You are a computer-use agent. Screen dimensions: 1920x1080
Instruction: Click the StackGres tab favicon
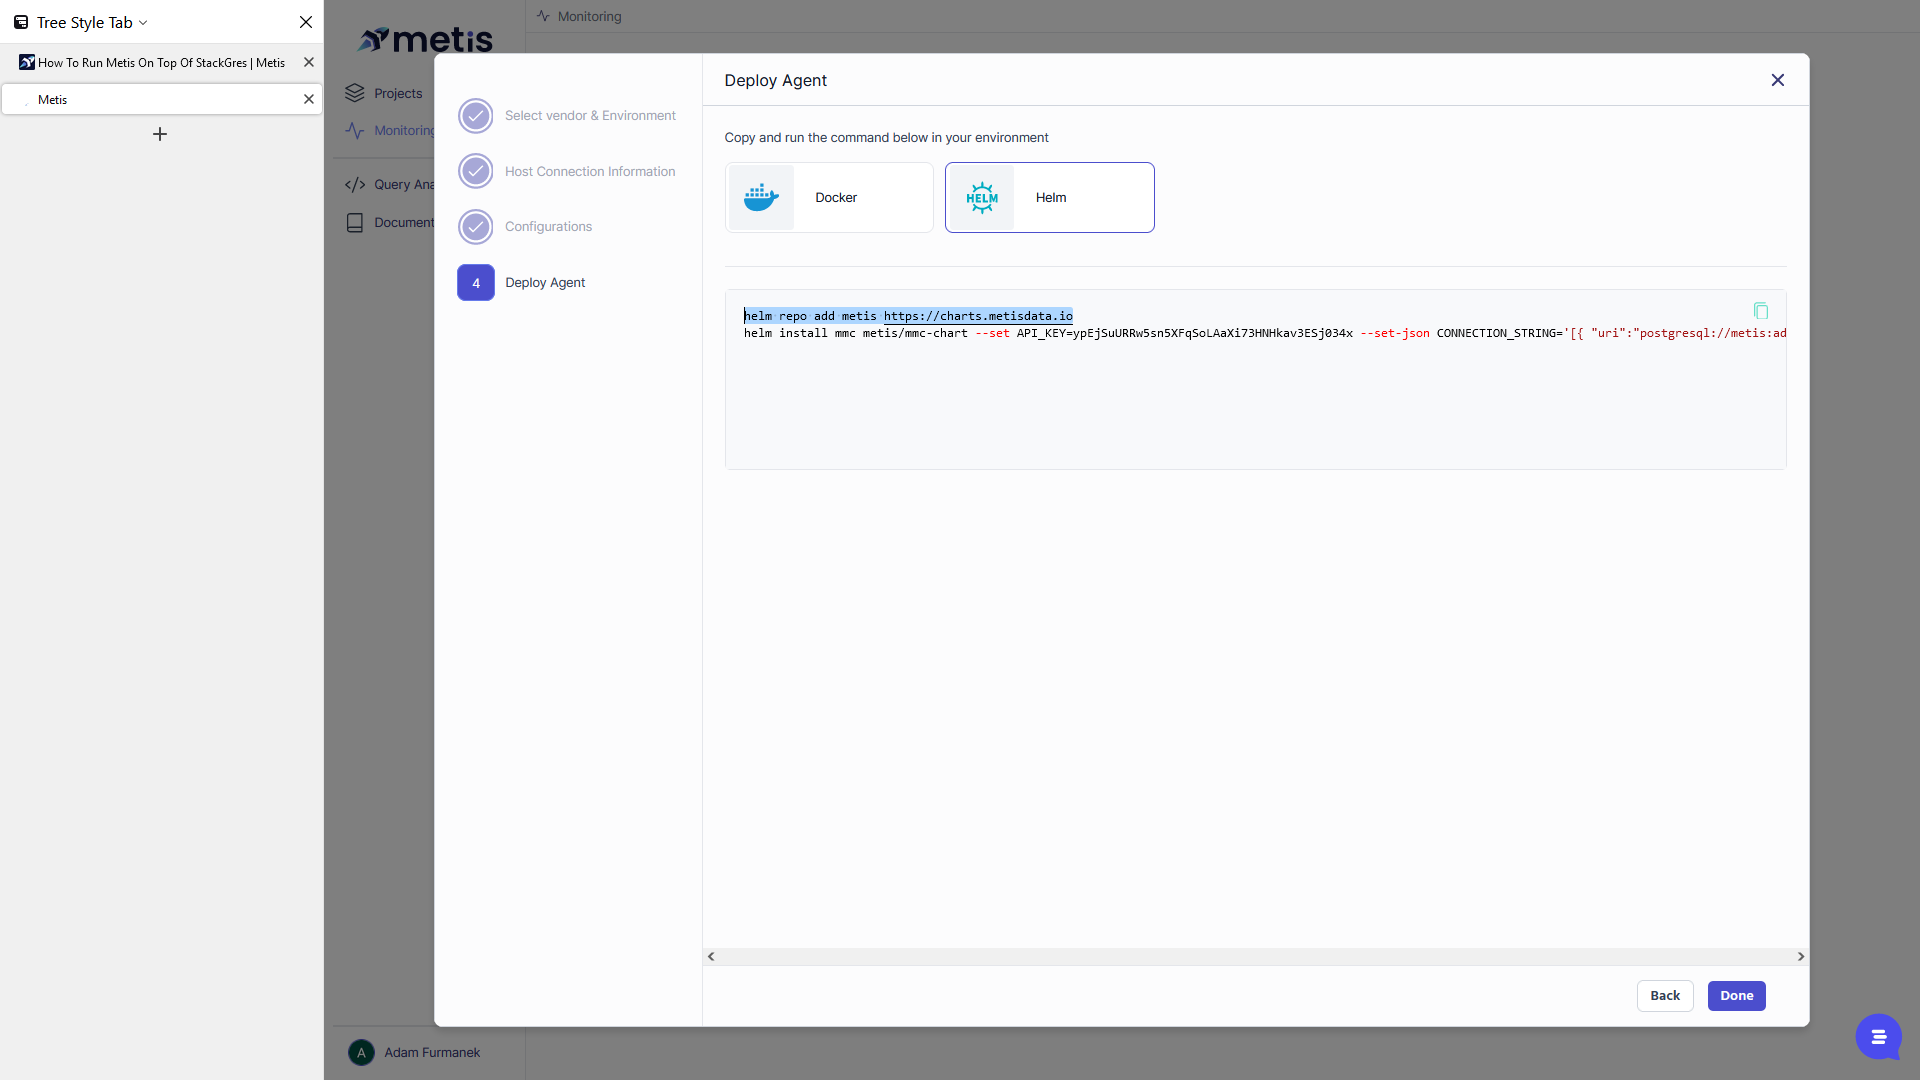coord(27,62)
